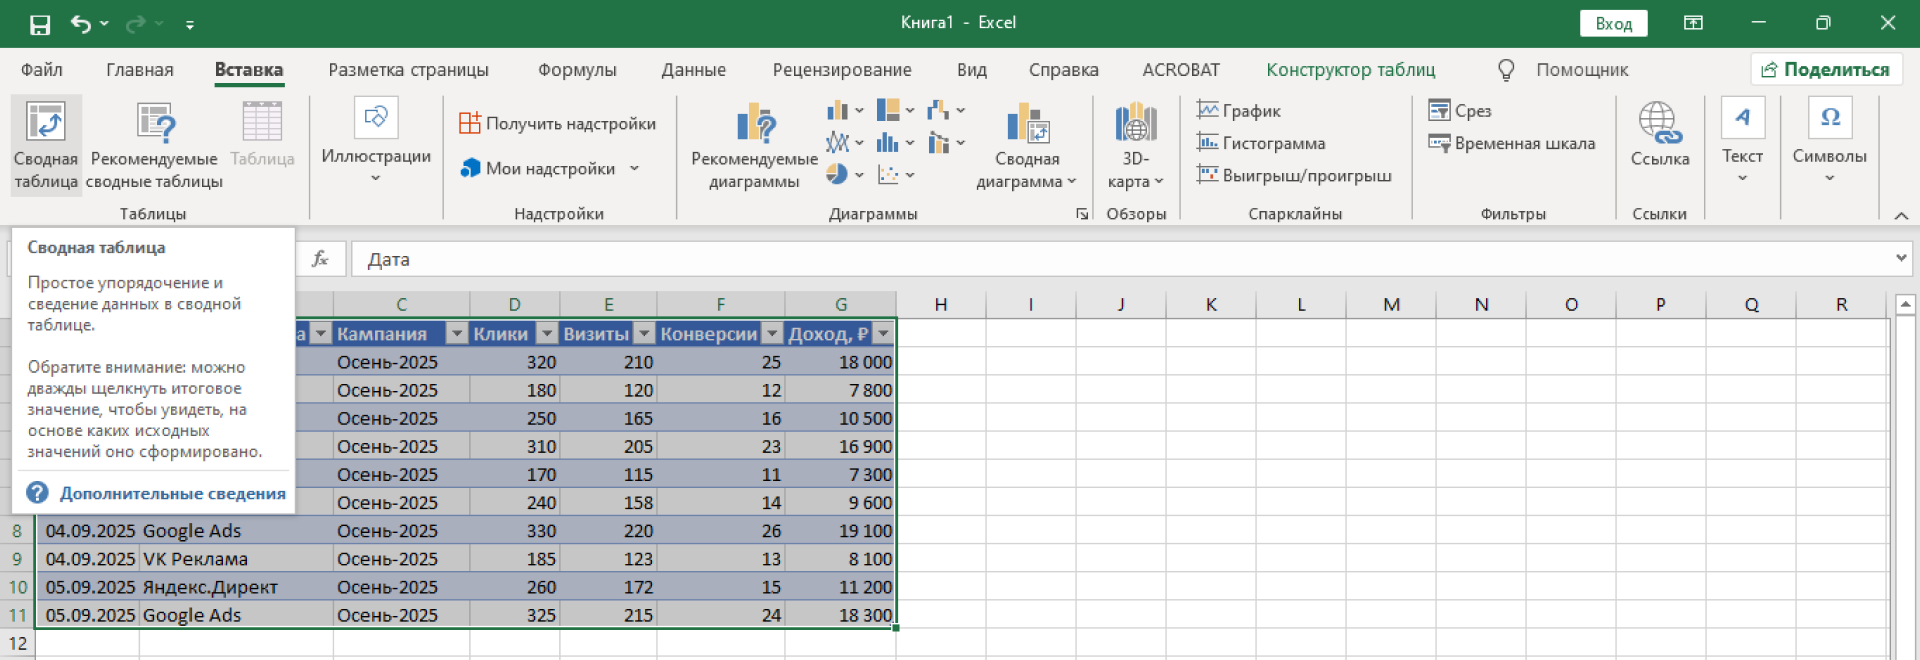Click the Поделиться (Share) button

coord(1825,70)
